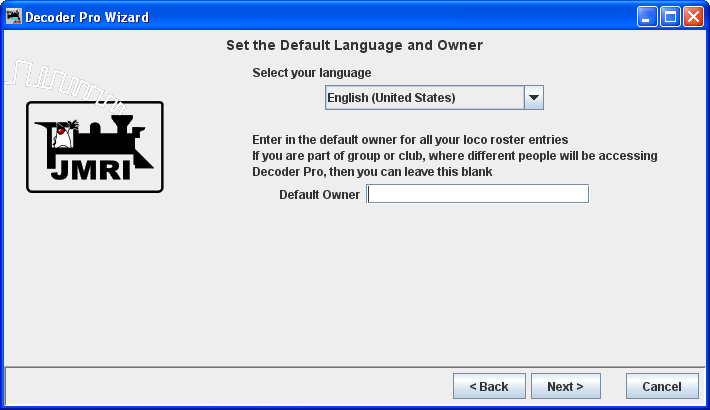Click the JMRI locomotive logo
This screenshot has height=410, width=710.
click(x=94, y=145)
